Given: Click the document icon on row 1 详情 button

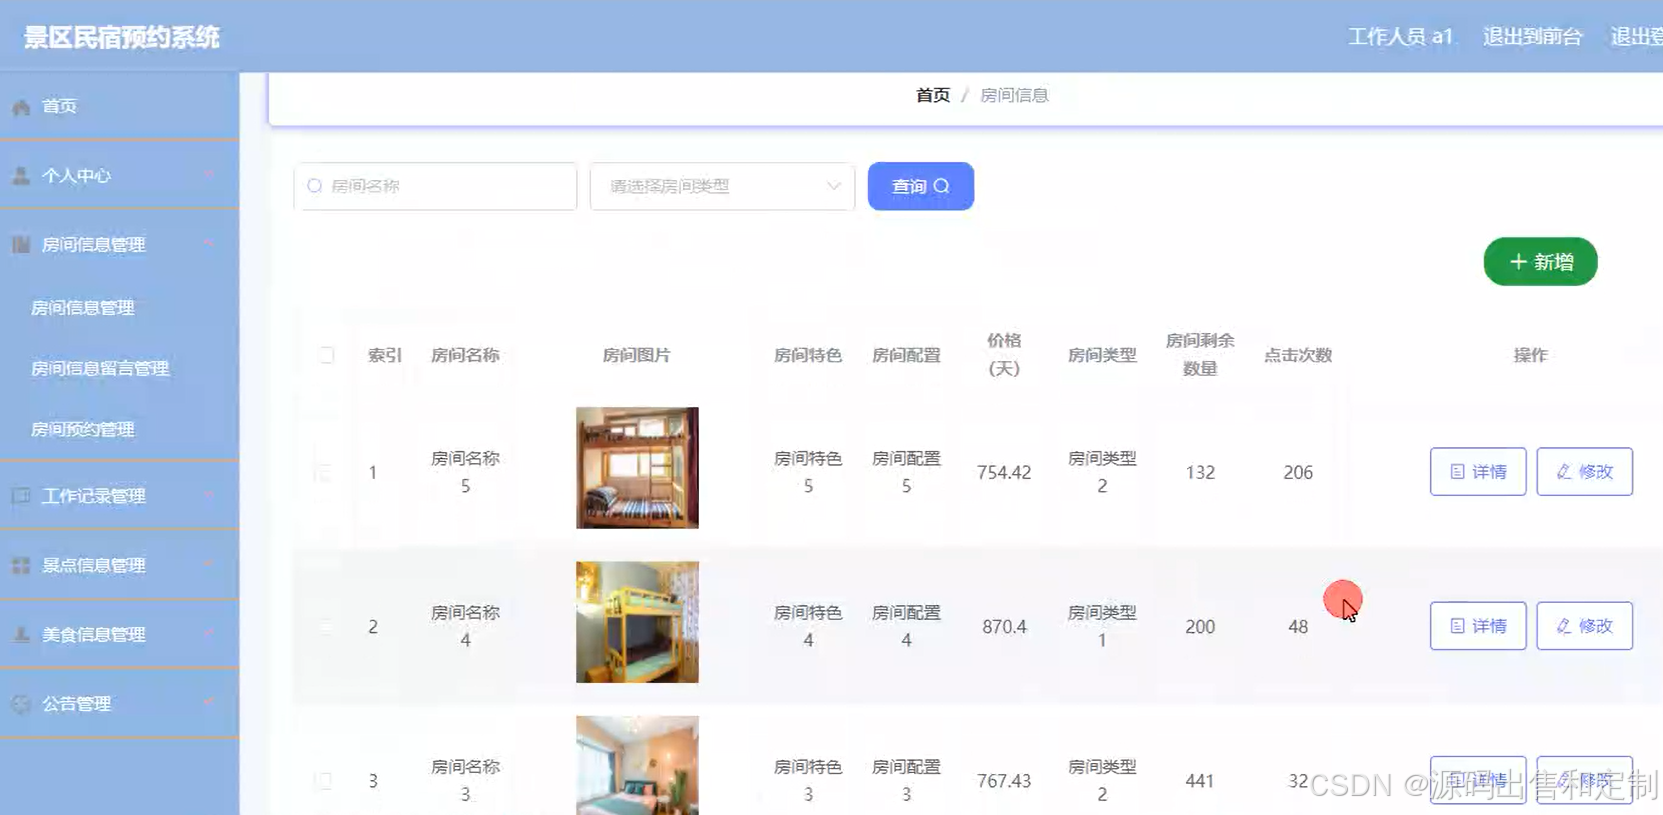Looking at the screenshot, I should pos(1457,472).
